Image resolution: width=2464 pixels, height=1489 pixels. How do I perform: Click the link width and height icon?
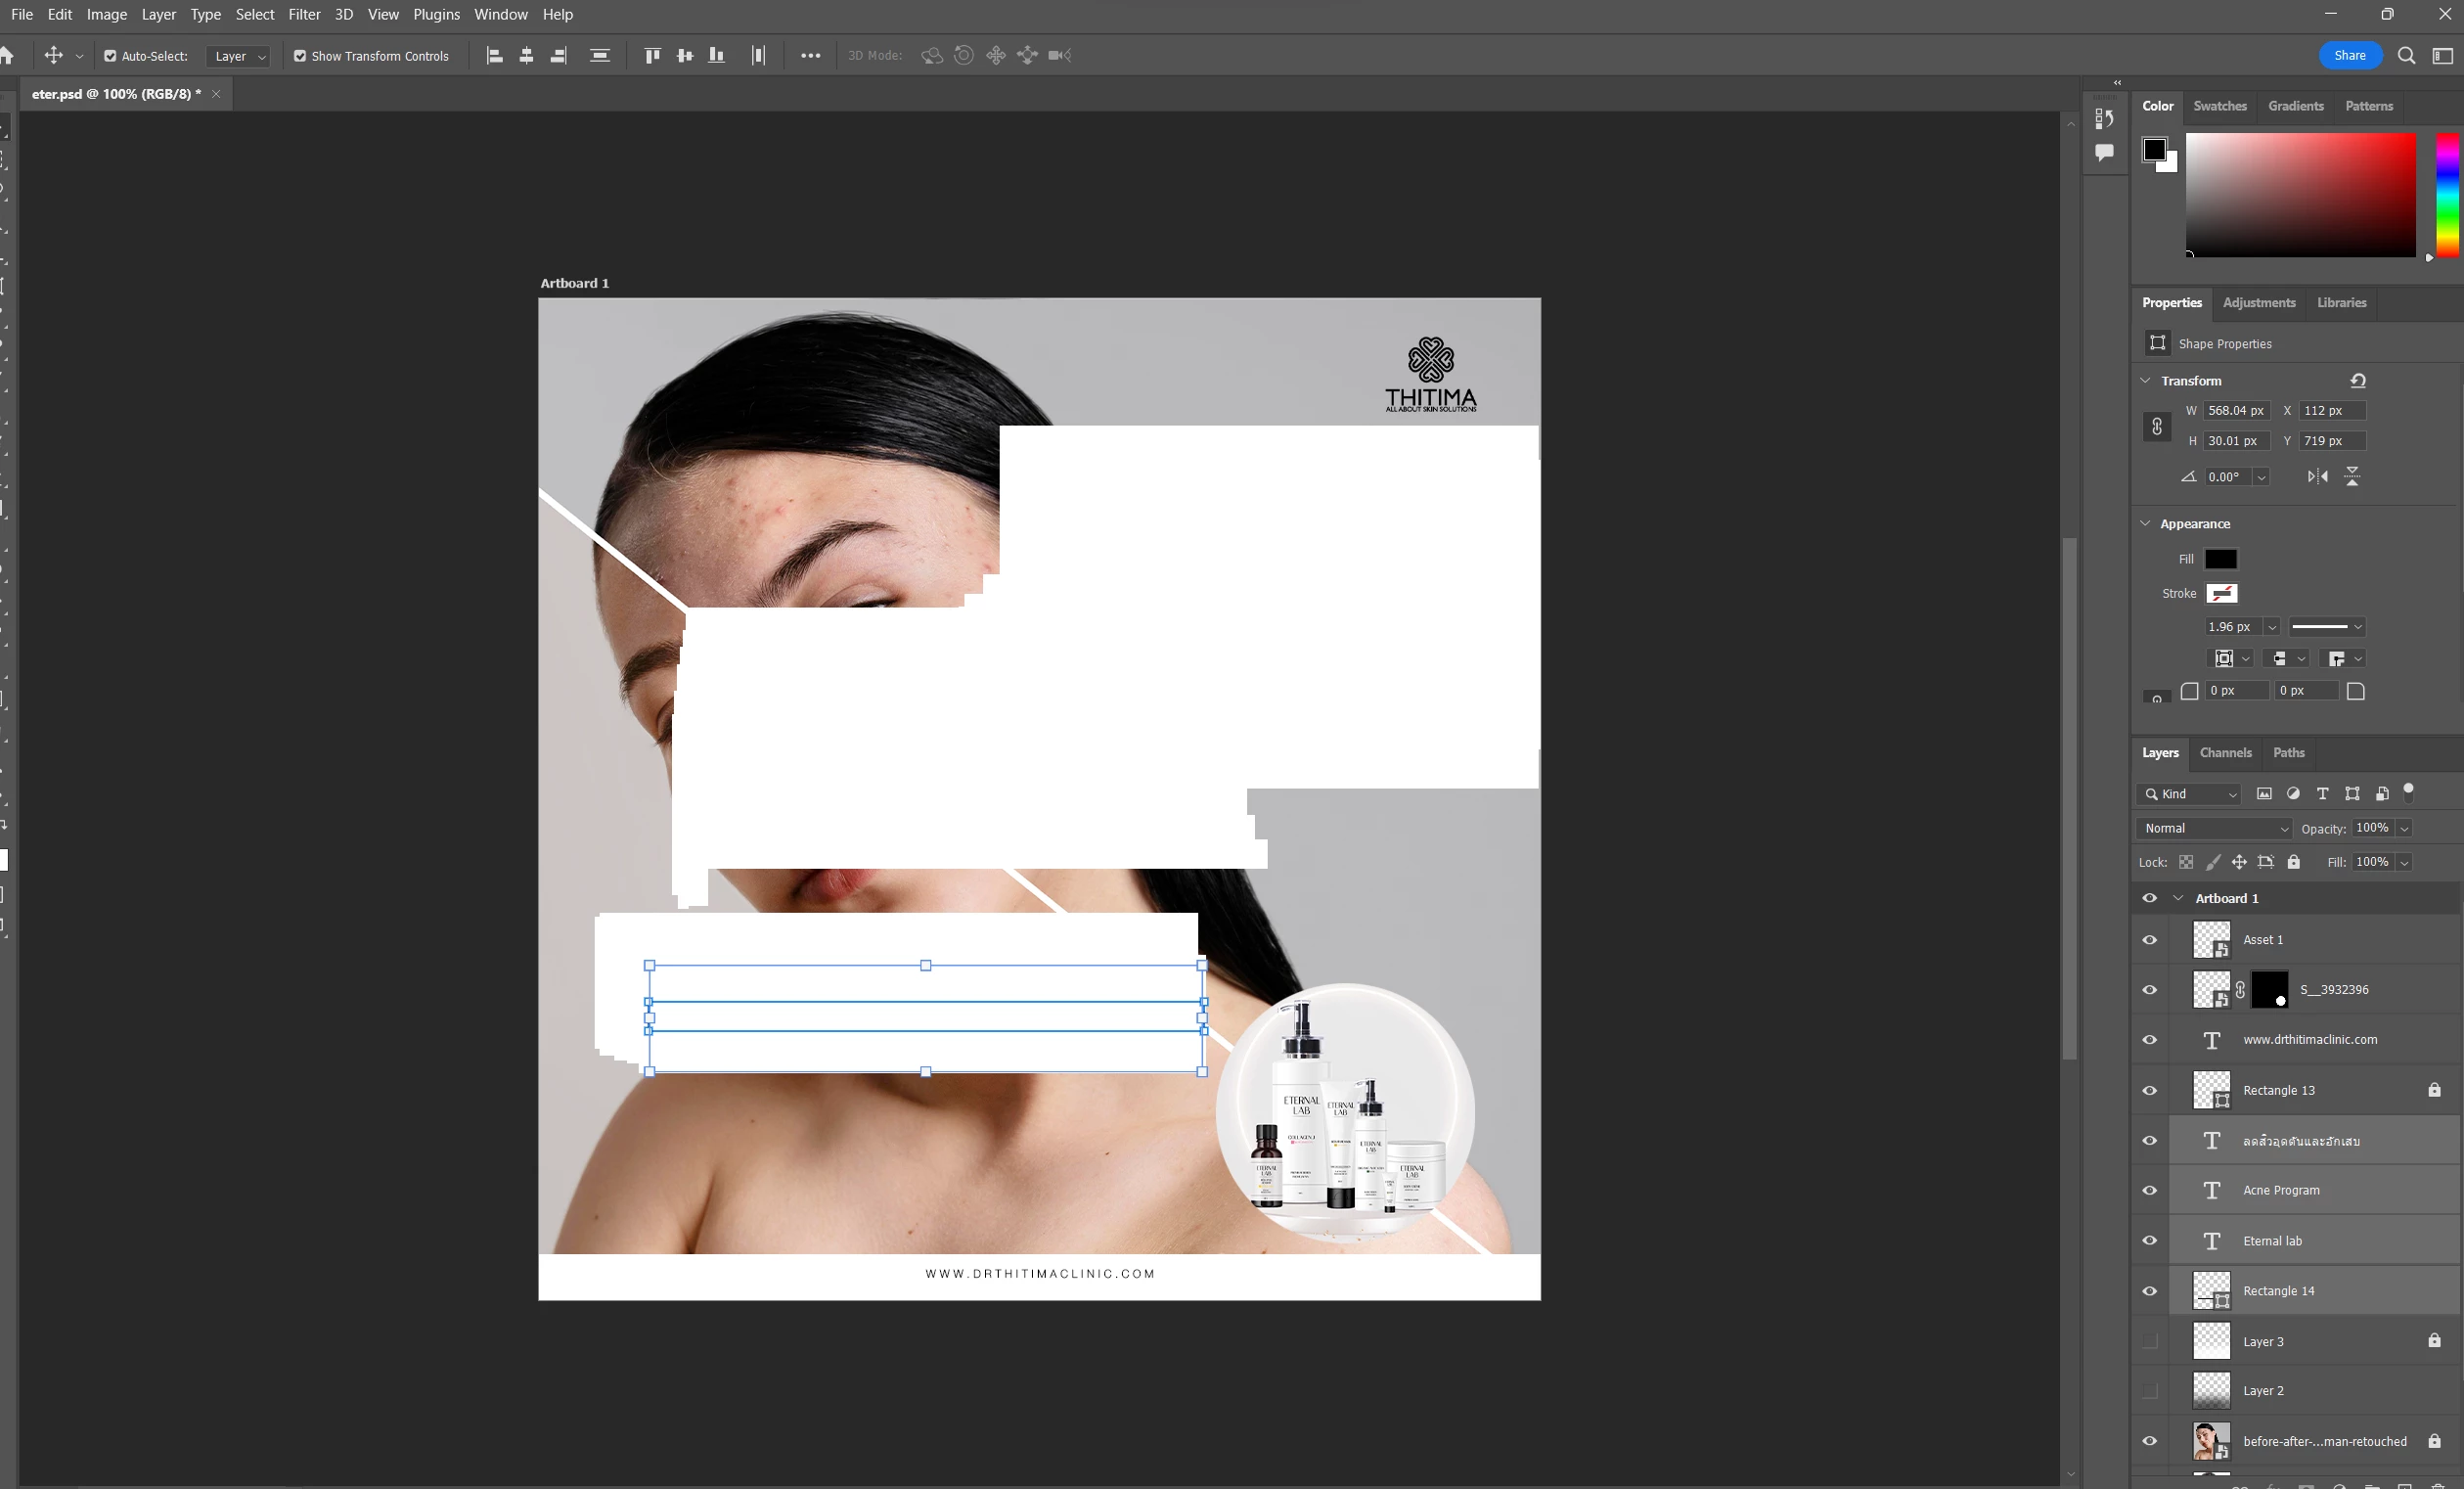coord(2157,427)
